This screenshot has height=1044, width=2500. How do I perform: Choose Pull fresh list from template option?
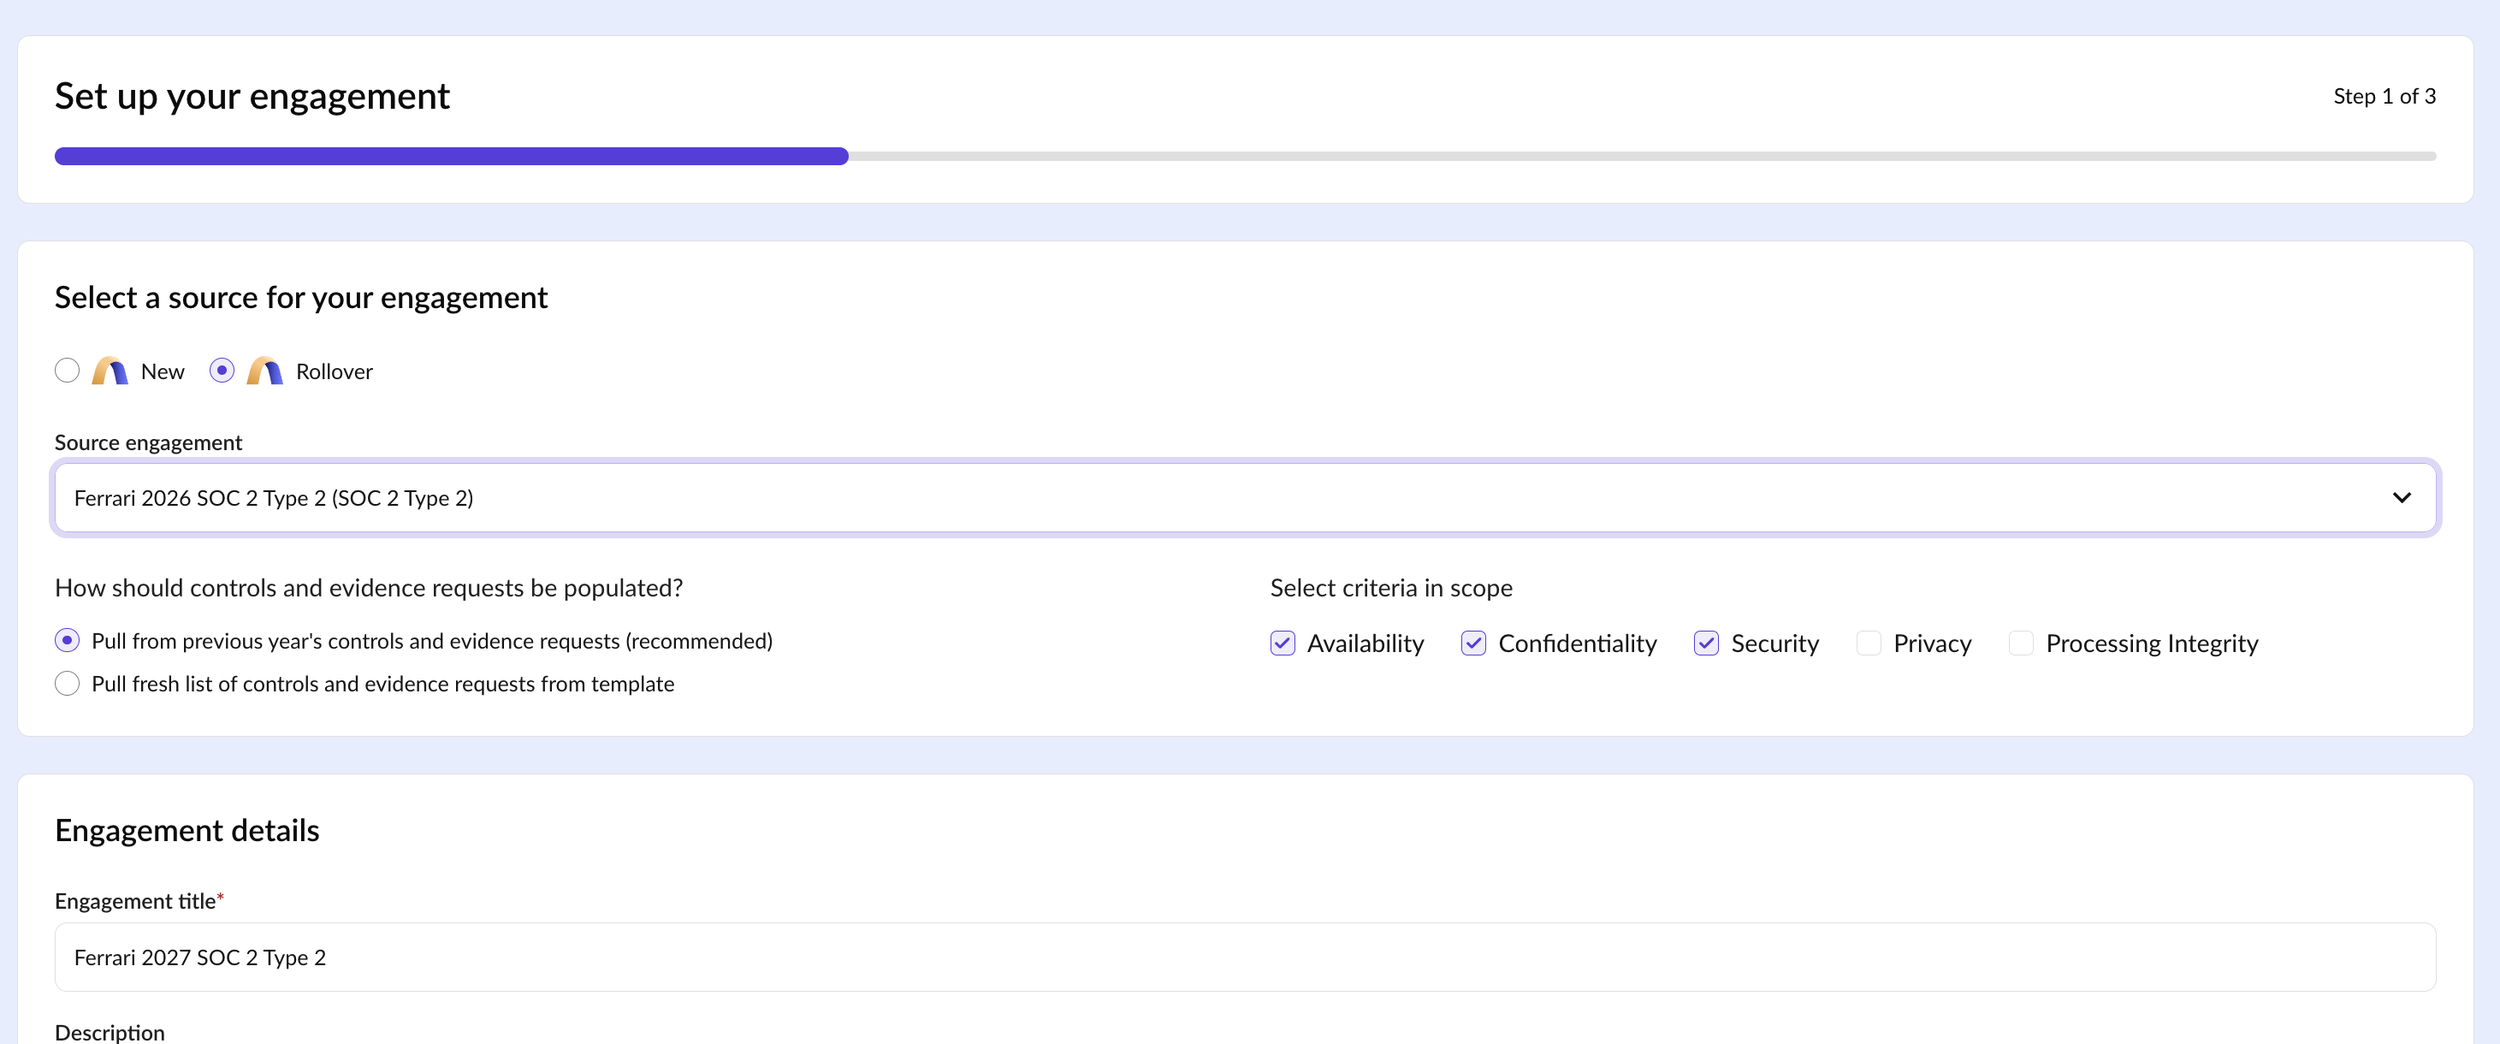tap(67, 684)
